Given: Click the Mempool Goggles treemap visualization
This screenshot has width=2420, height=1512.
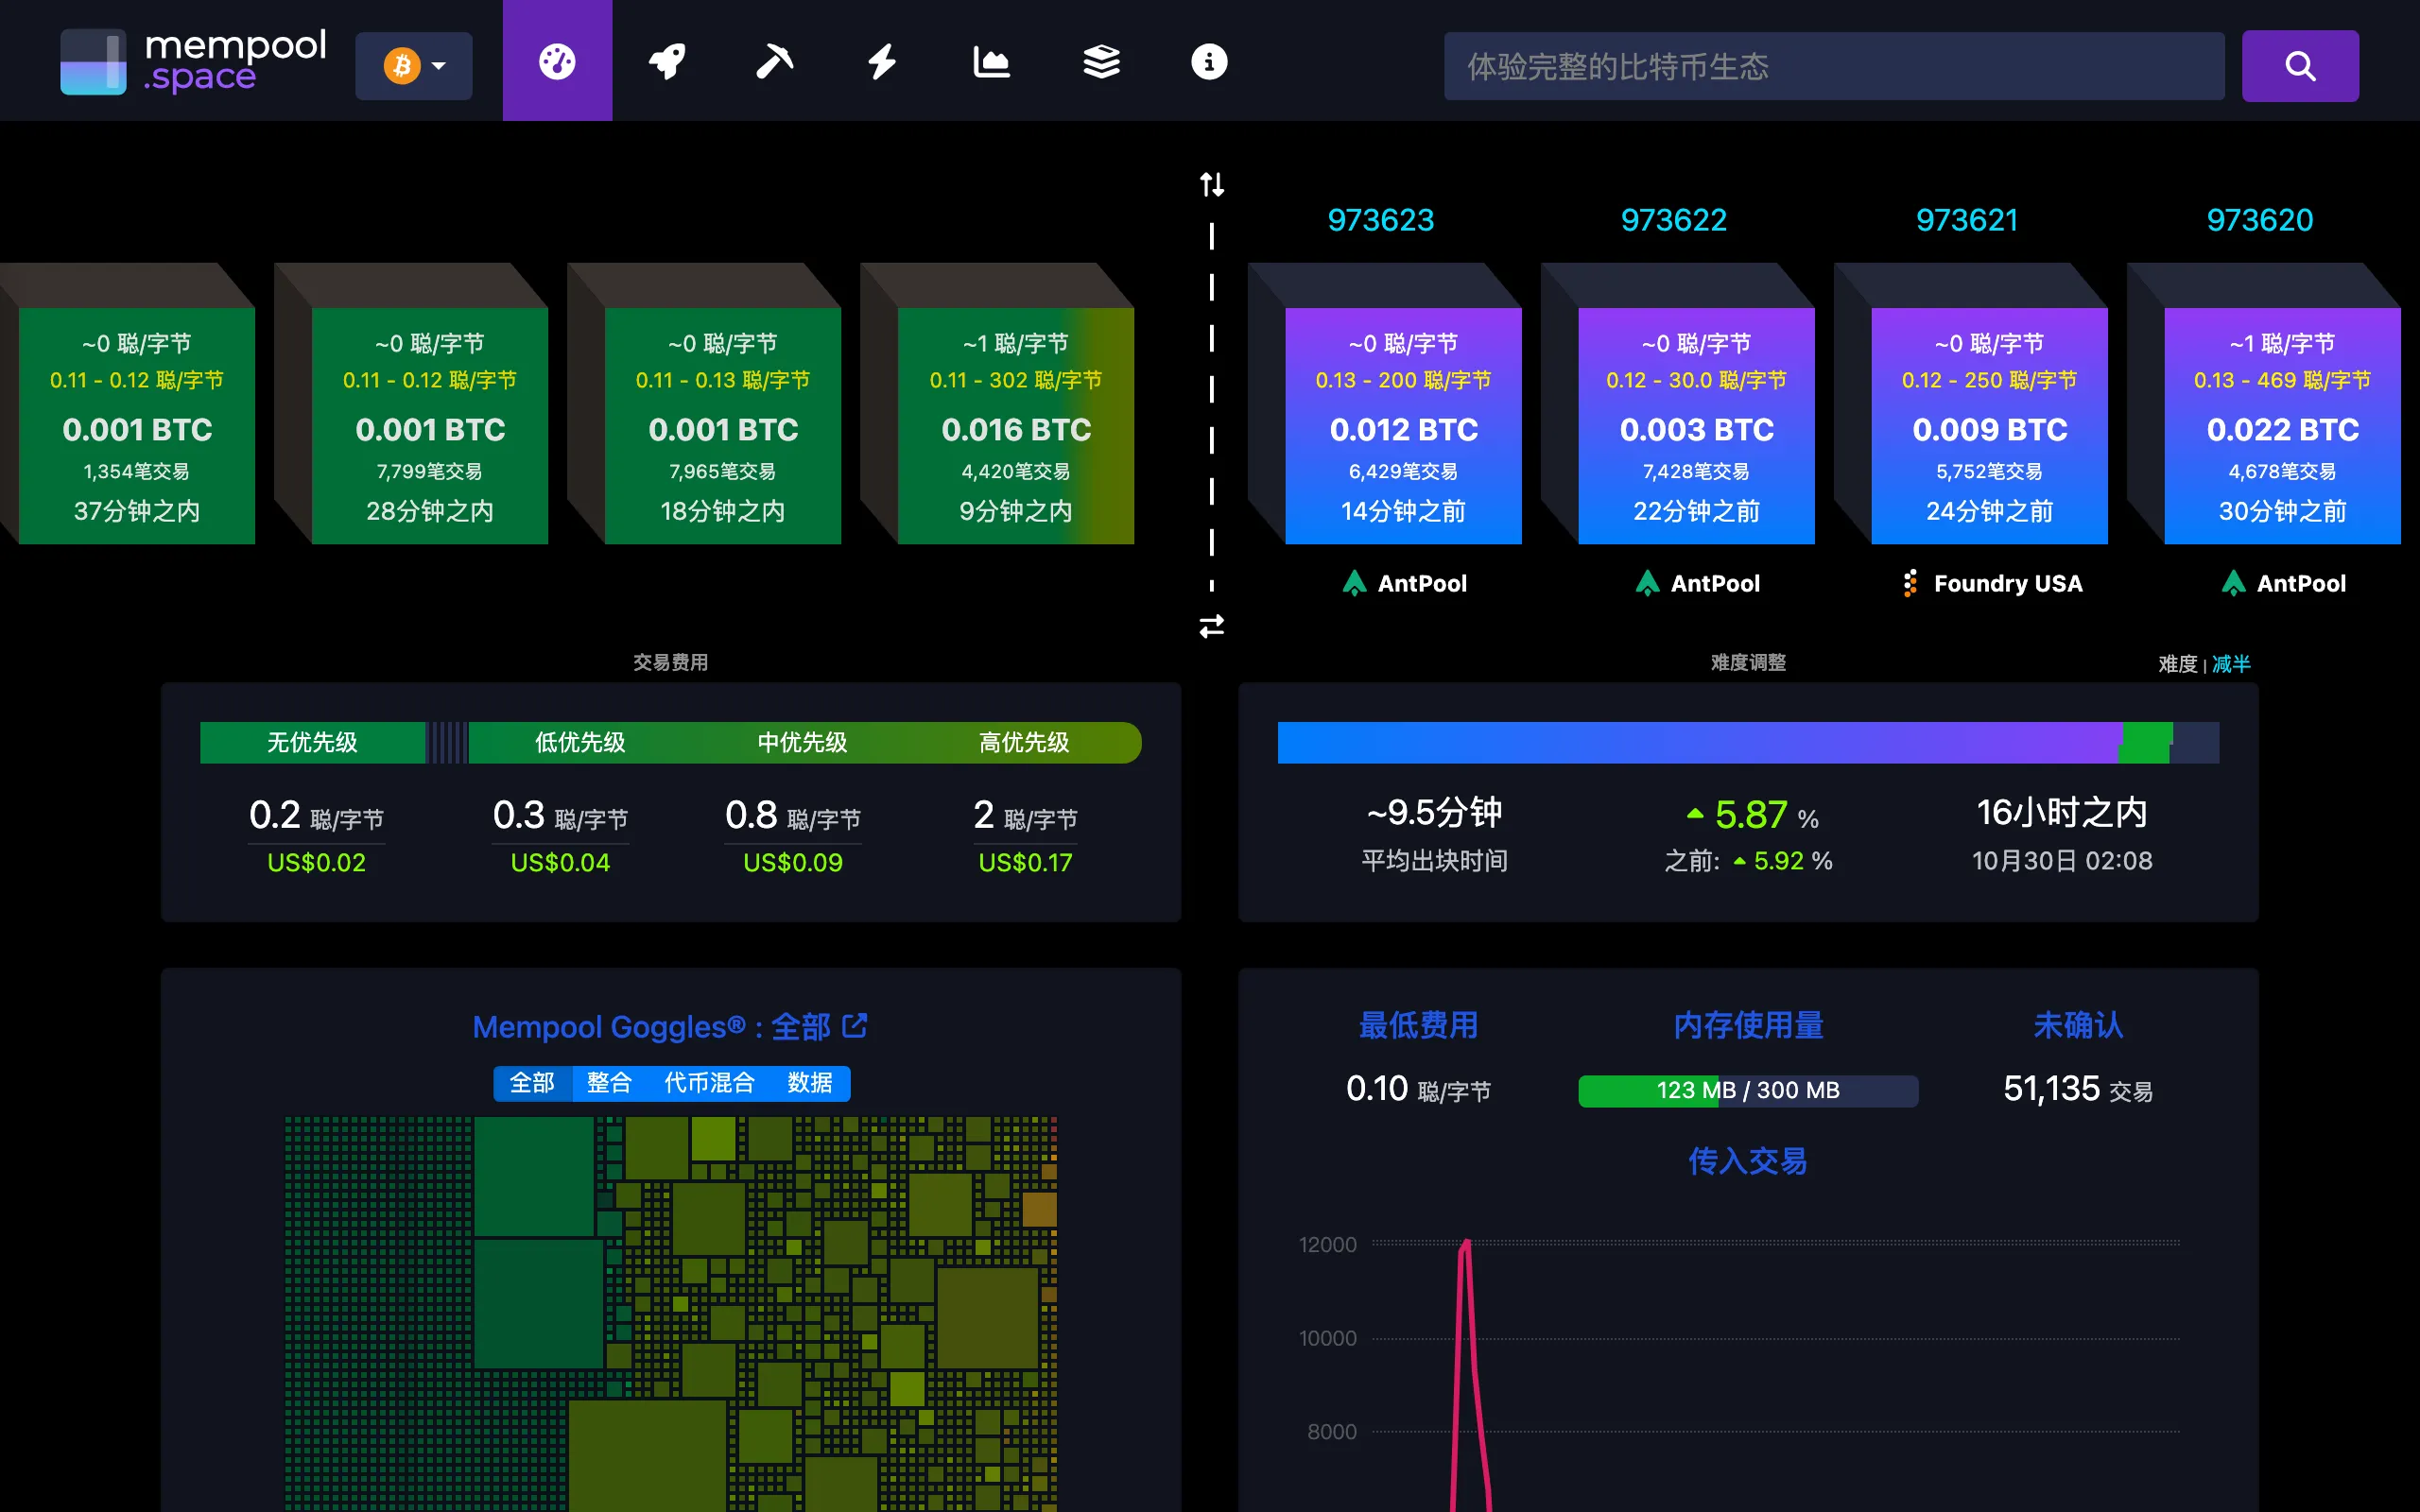Looking at the screenshot, I should pos(671,1314).
